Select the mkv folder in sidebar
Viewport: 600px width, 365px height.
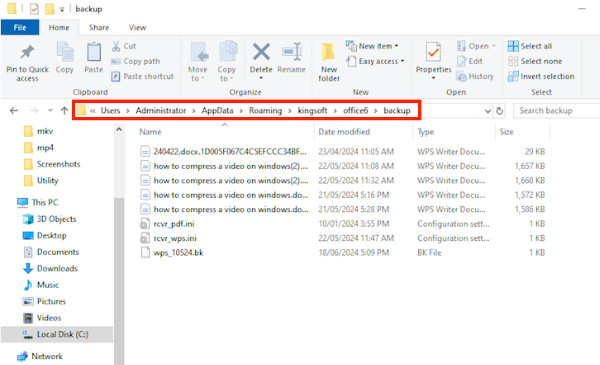click(39, 131)
